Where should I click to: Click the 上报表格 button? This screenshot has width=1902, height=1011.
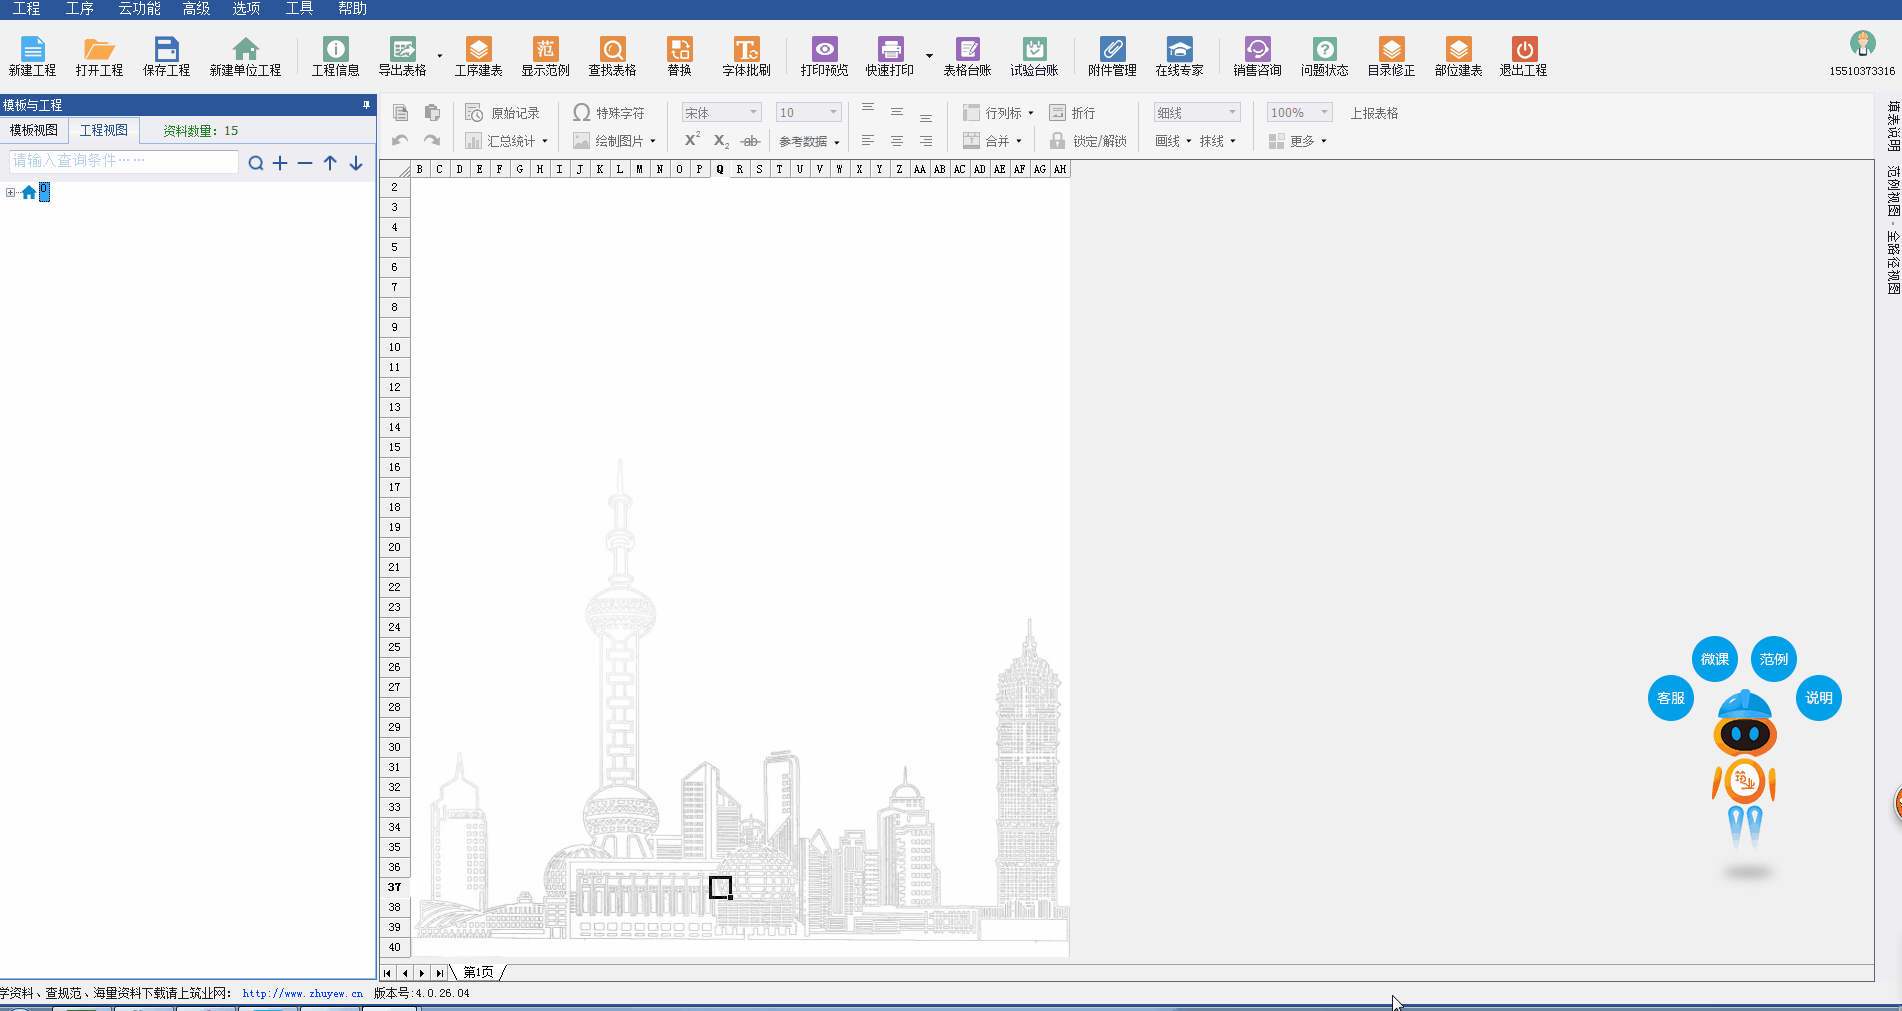(x=1374, y=113)
